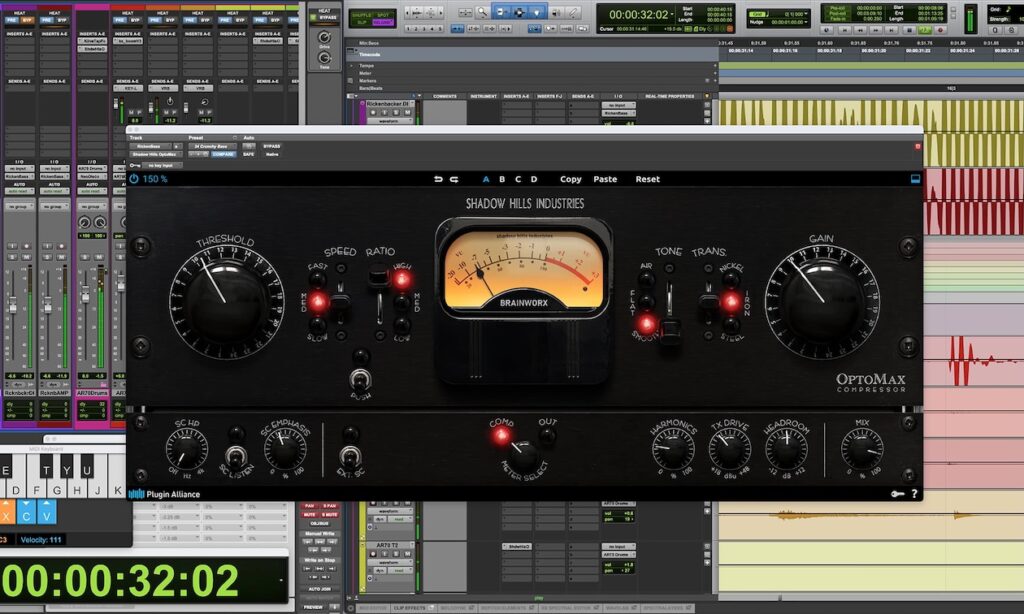Expand the Tempo ruler

click(x=352, y=65)
